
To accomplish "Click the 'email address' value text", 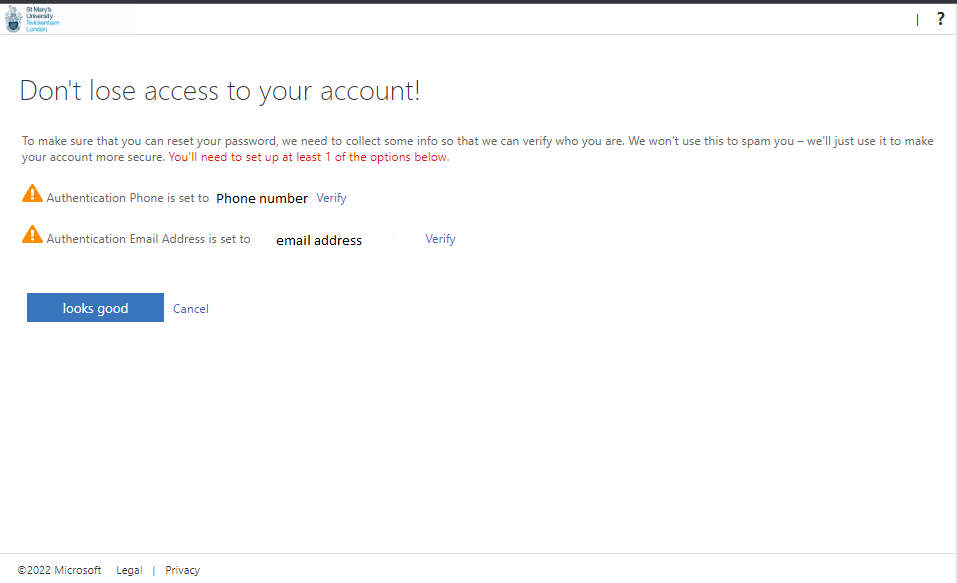I will pyautogui.click(x=319, y=241).
